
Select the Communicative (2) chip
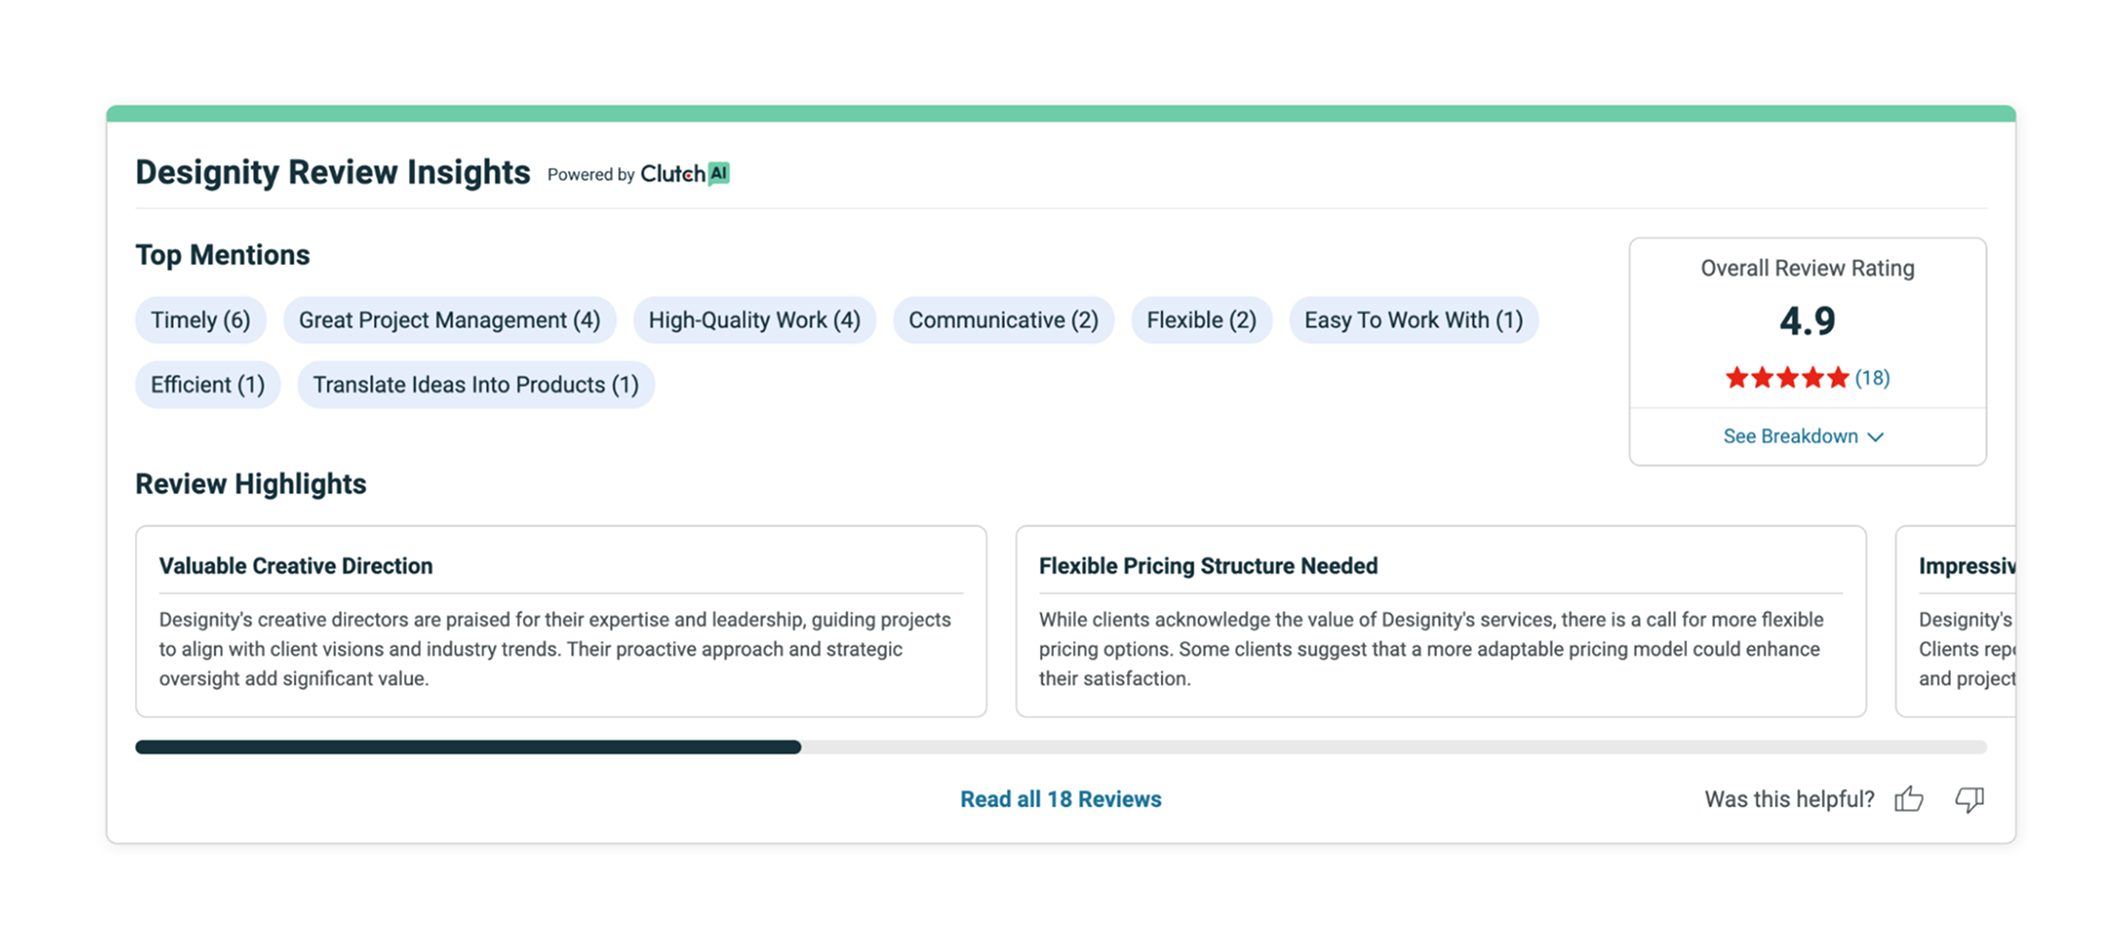1004,320
